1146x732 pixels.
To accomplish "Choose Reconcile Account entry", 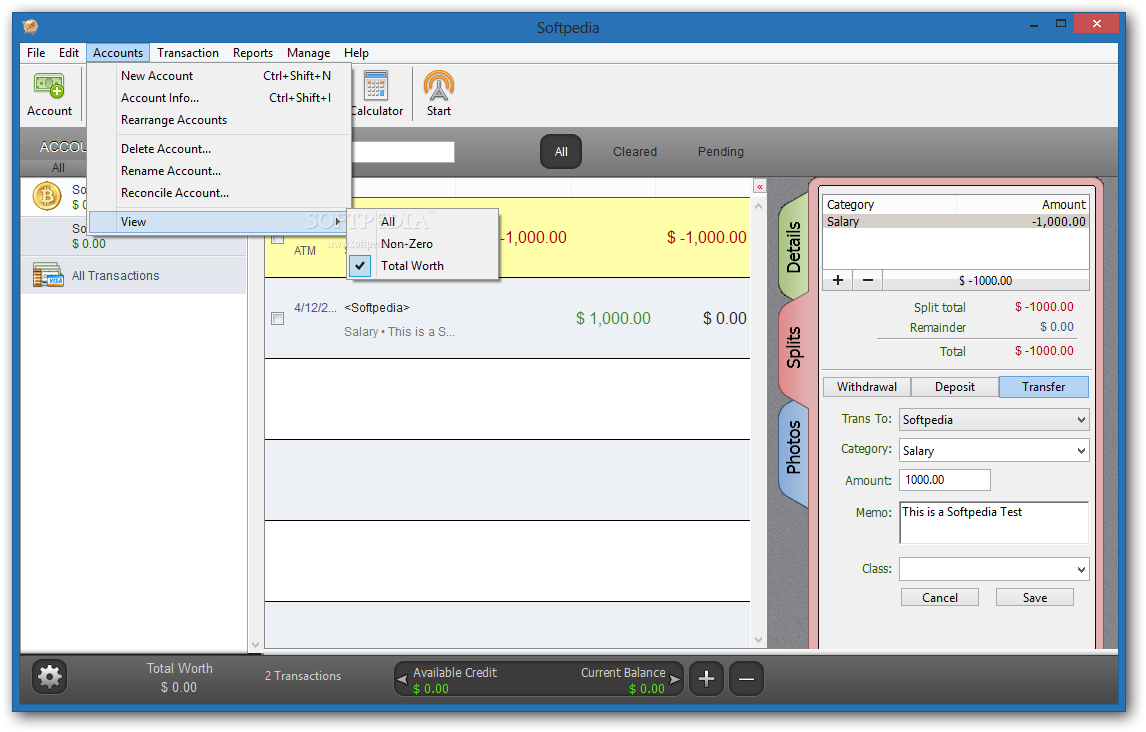I will coord(218,193).
